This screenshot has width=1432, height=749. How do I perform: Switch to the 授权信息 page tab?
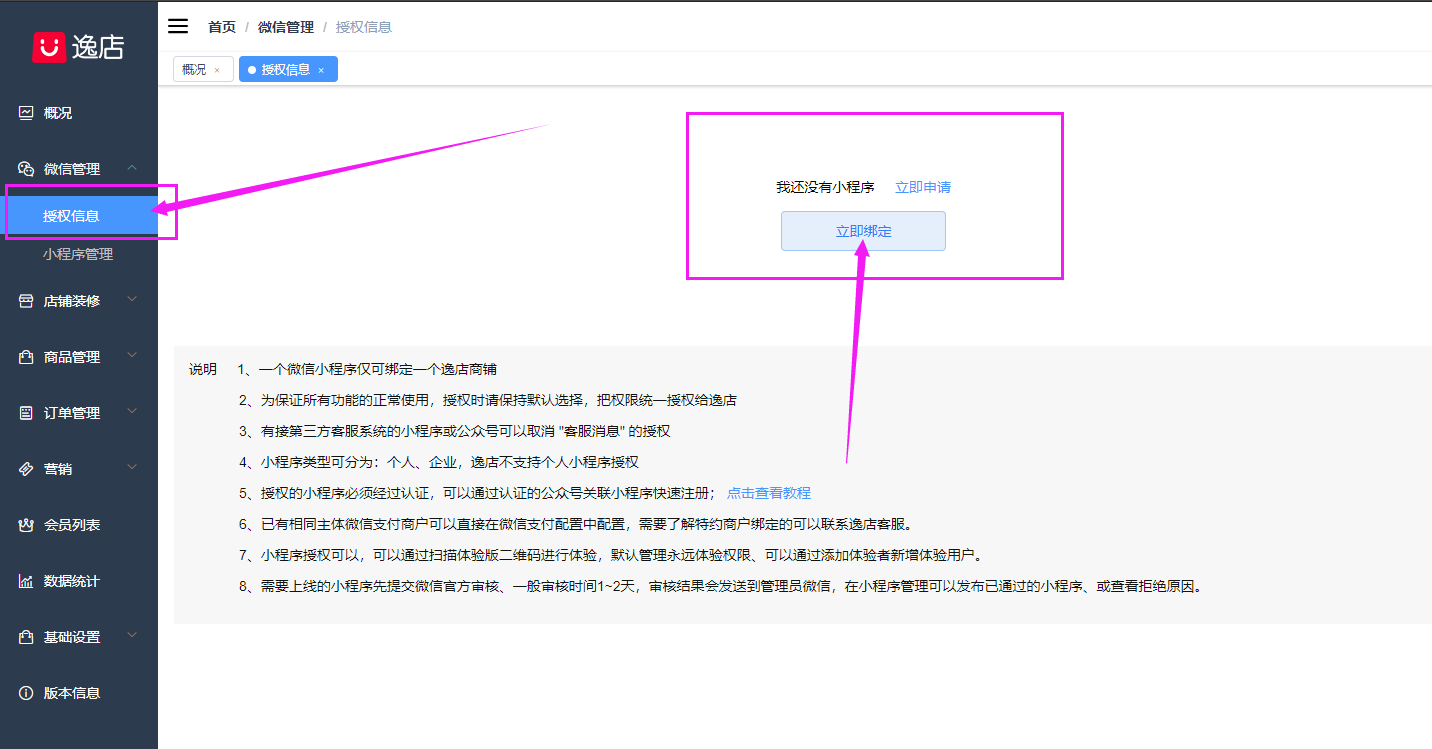[x=288, y=69]
